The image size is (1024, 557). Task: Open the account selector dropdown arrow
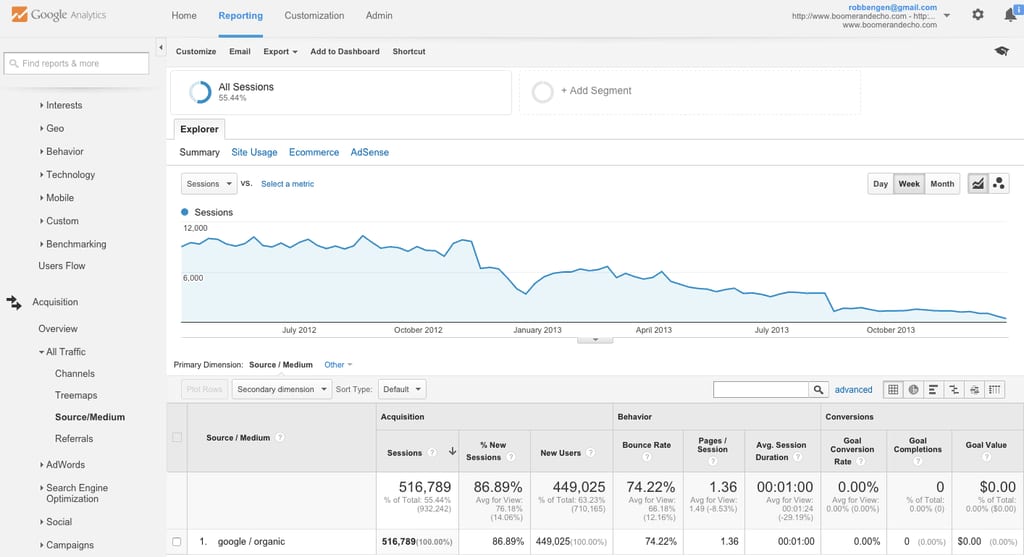point(947,16)
